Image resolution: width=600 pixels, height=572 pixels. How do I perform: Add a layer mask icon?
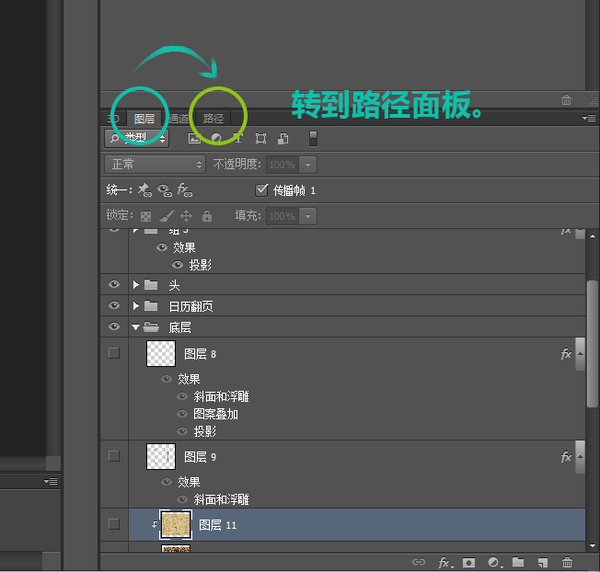click(469, 562)
